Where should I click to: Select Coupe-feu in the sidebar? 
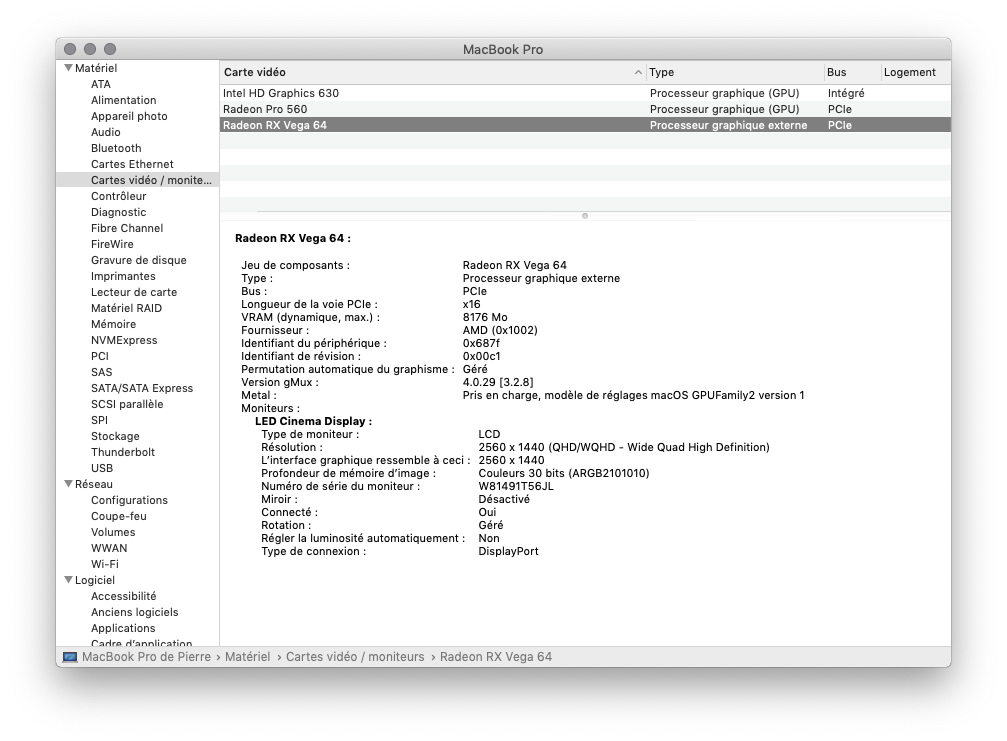pyautogui.click(x=118, y=516)
